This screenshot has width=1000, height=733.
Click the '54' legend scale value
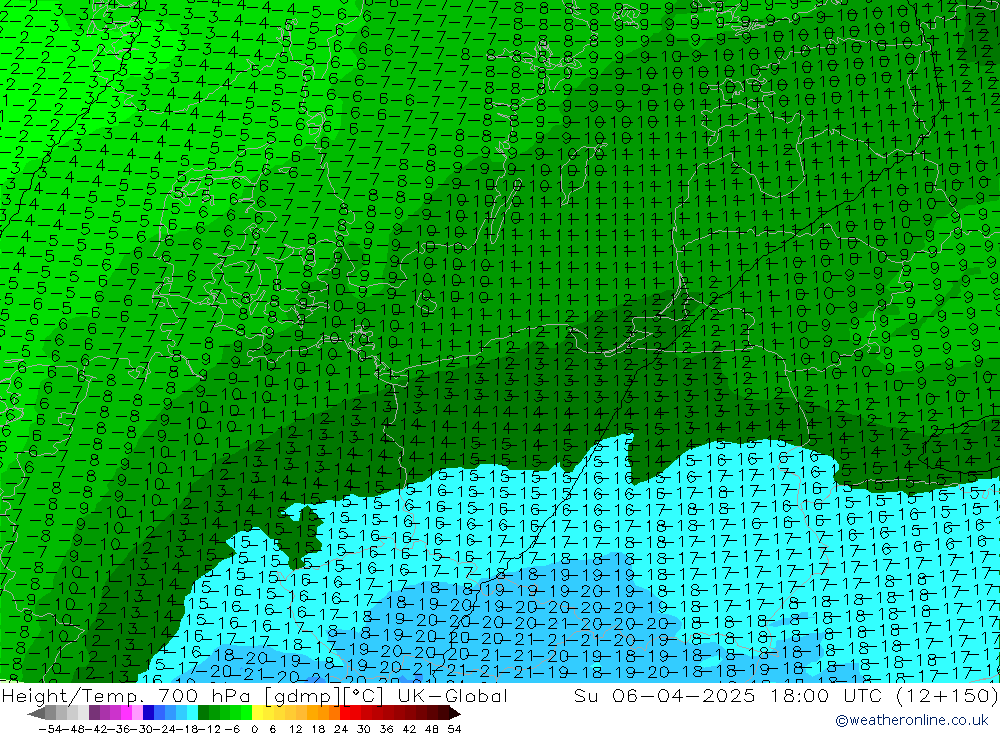pos(454,729)
